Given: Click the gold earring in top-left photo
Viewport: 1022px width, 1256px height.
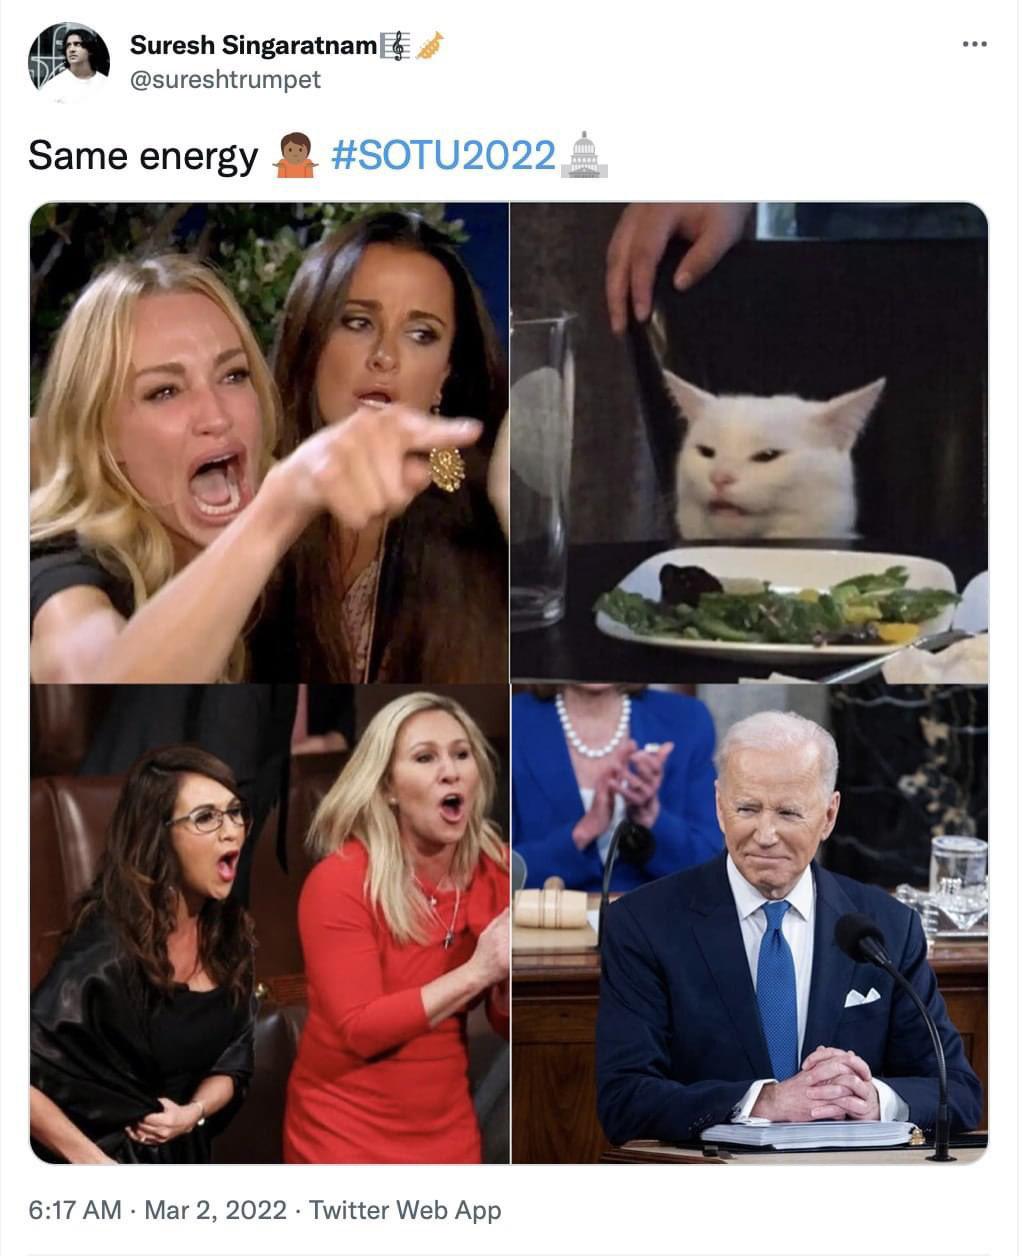Looking at the screenshot, I should 447,468.
